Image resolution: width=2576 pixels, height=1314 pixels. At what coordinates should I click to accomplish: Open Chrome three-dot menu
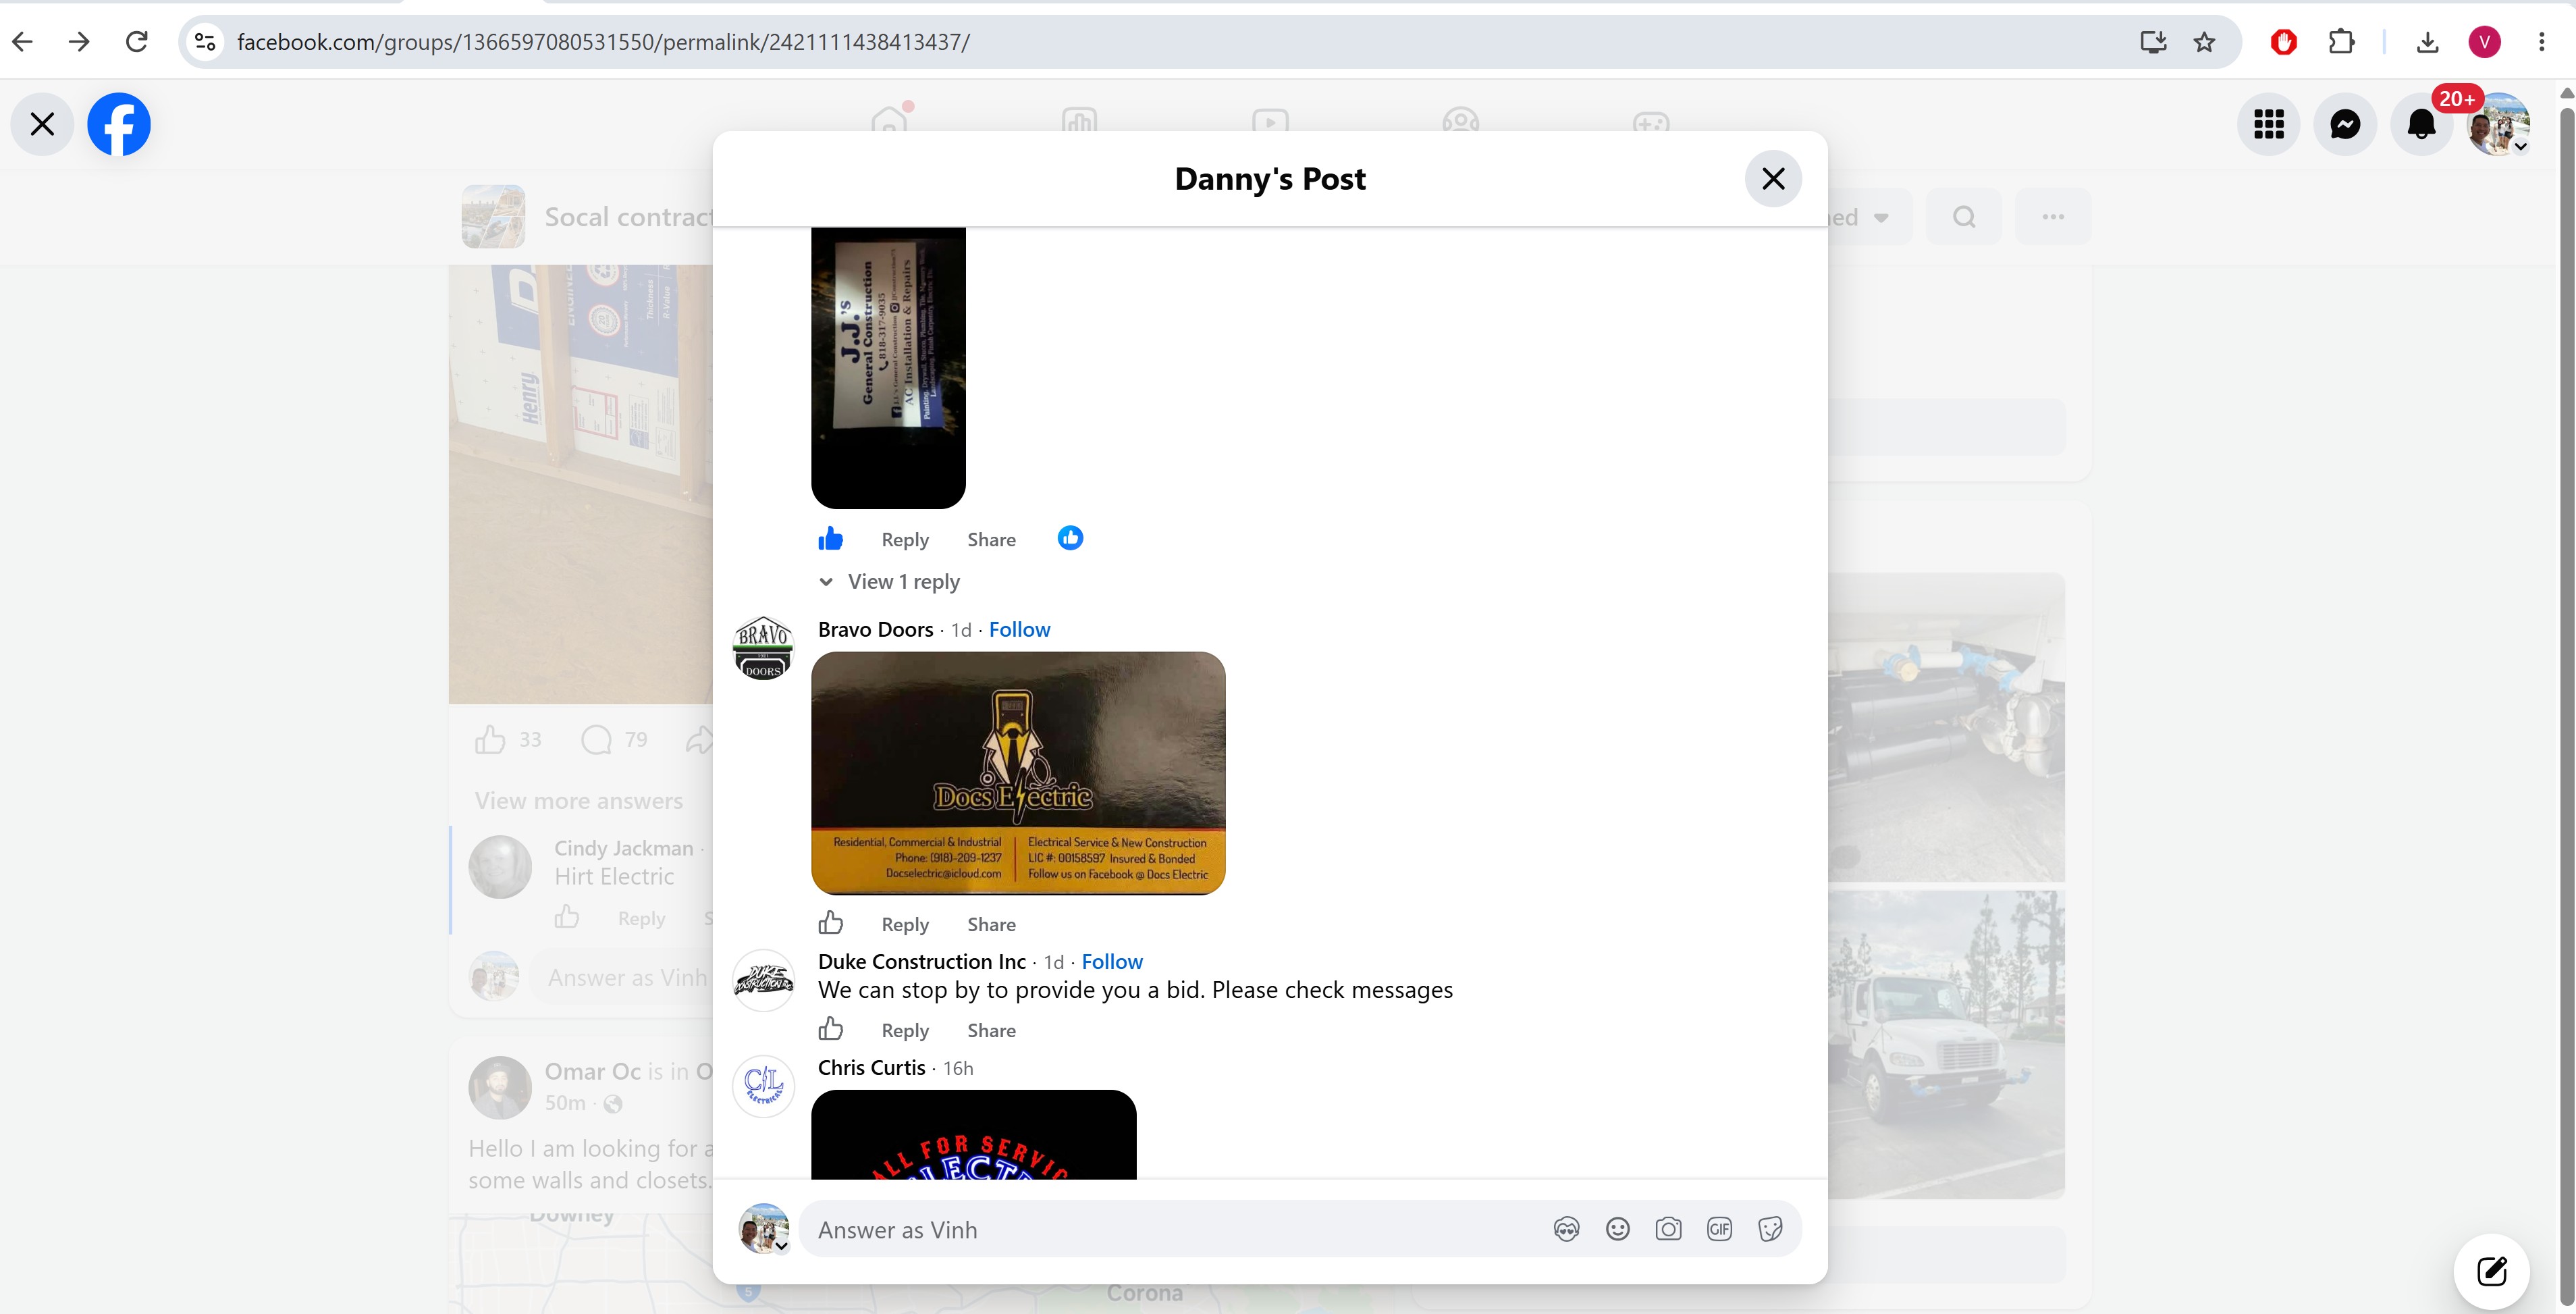[2541, 42]
